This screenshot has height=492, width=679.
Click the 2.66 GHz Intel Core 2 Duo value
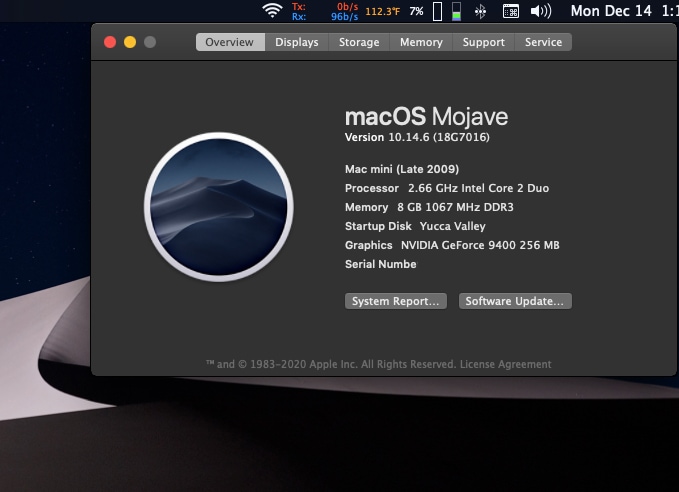(478, 188)
